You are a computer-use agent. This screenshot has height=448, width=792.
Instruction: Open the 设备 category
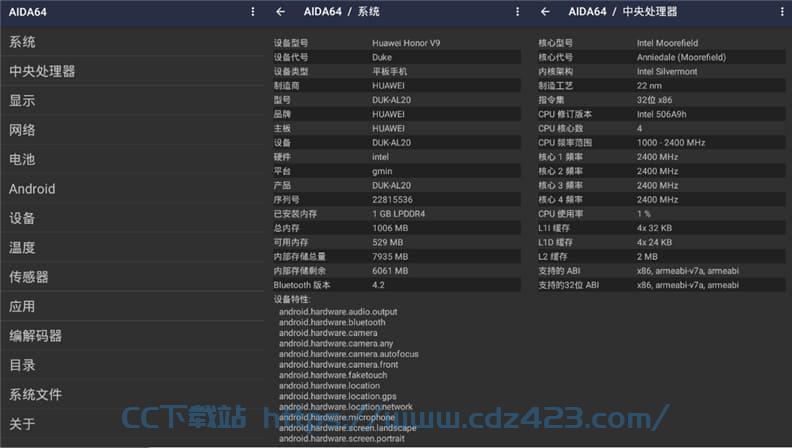click(x=132, y=218)
